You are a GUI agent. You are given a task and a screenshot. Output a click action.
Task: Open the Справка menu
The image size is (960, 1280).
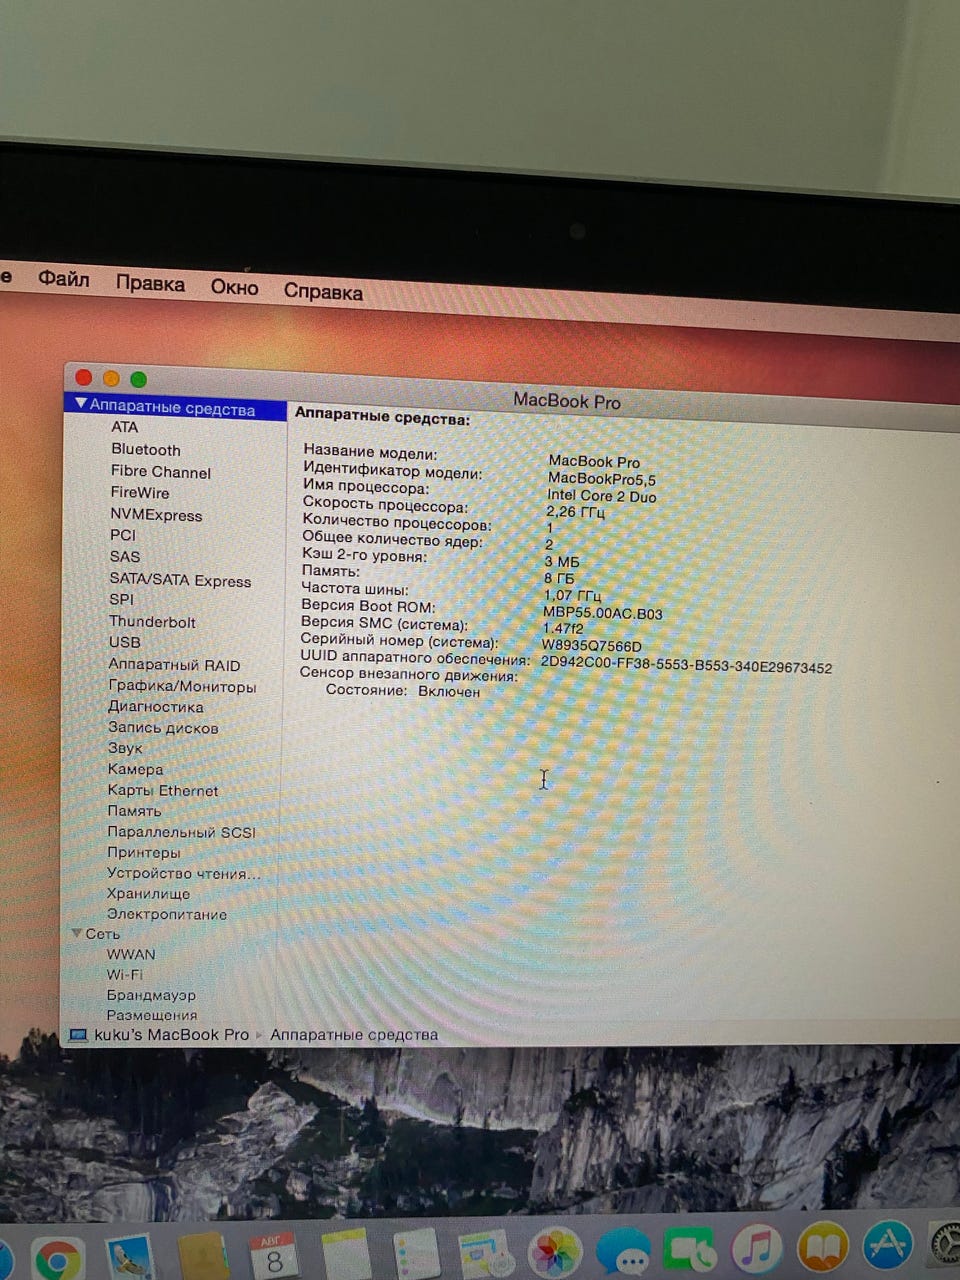click(x=323, y=291)
